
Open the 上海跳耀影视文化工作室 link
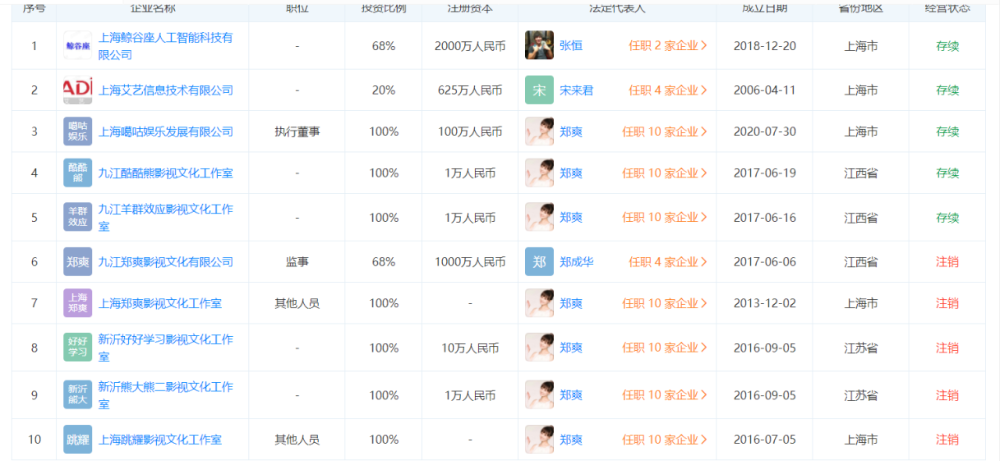[159, 439]
